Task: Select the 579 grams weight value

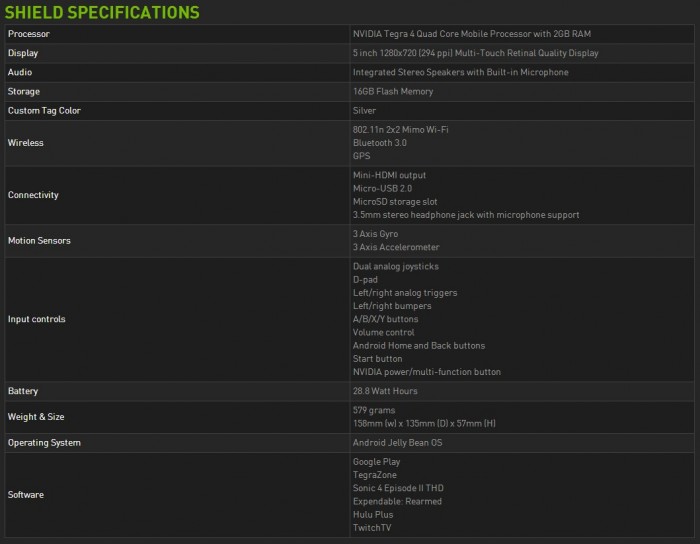Action: coord(375,410)
